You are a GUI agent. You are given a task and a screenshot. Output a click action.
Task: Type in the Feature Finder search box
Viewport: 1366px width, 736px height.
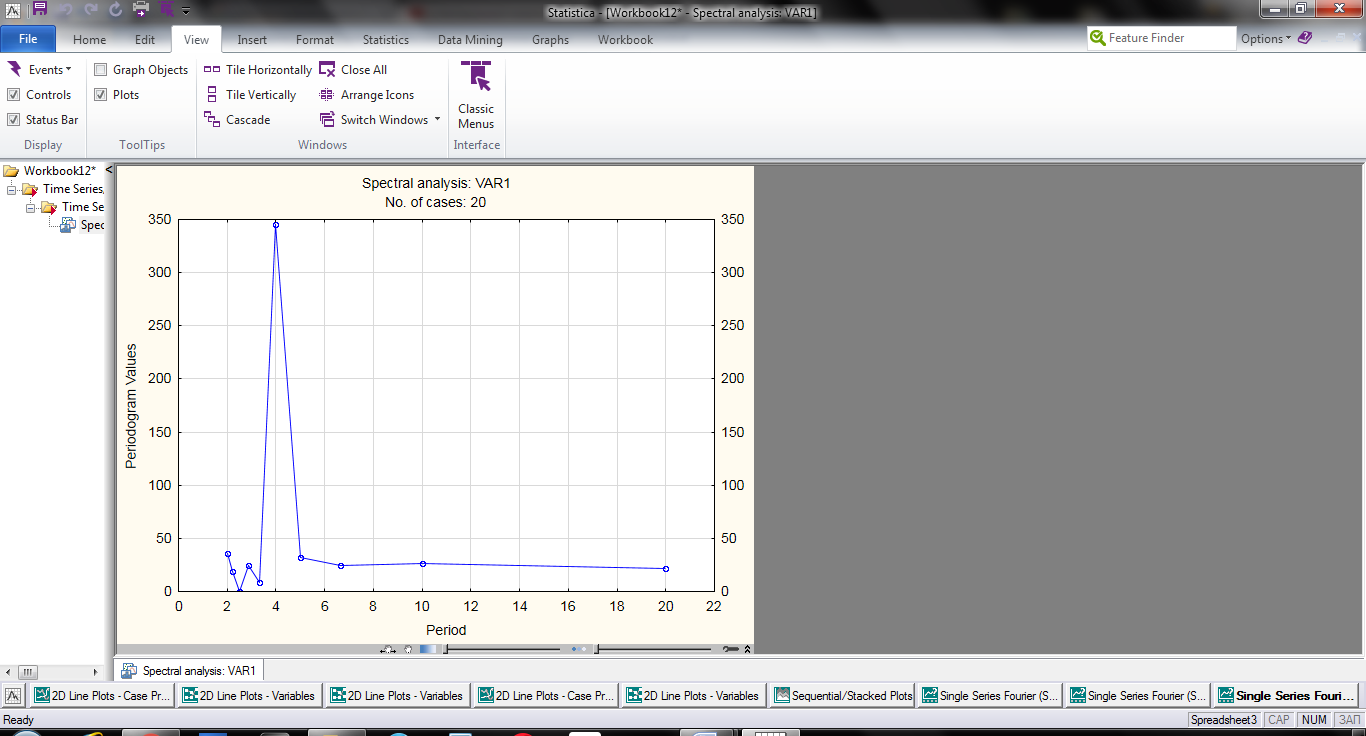click(1170, 38)
